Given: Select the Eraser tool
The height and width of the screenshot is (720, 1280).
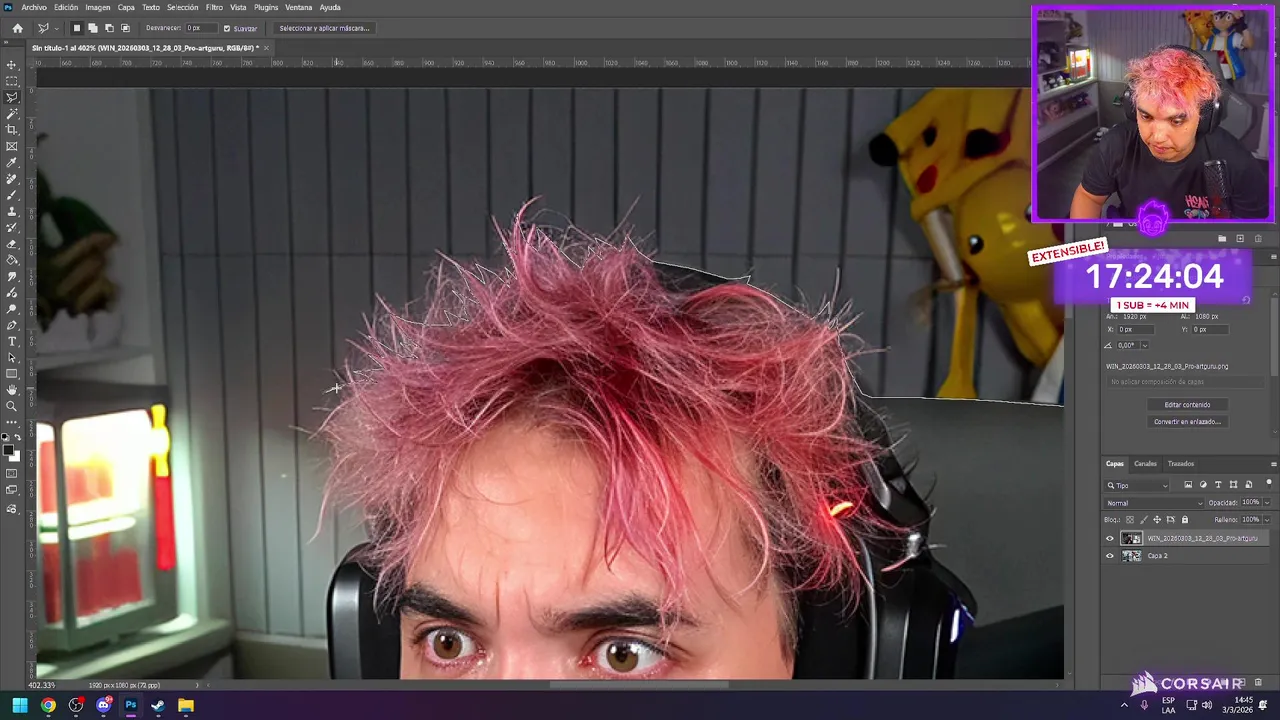Looking at the screenshot, I should [12, 244].
